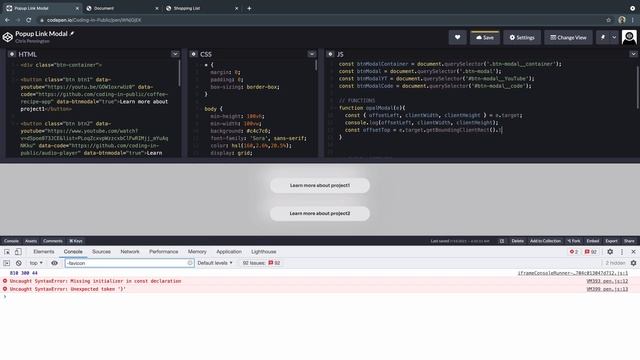Create live expression with eye icon

pyautogui.click(x=54, y=263)
